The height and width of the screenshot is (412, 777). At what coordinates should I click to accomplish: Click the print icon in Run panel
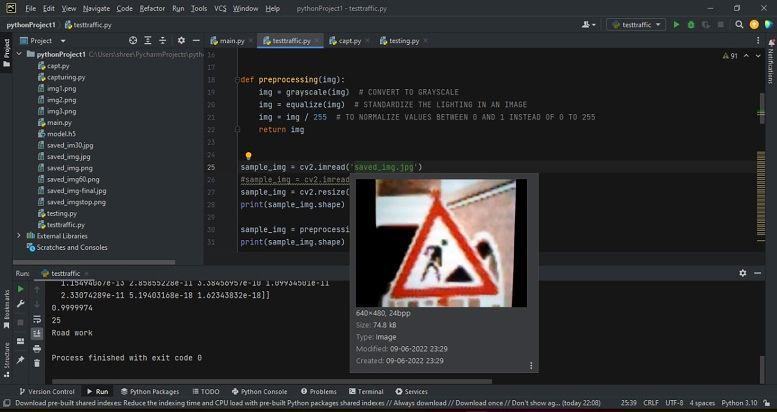[37, 349]
